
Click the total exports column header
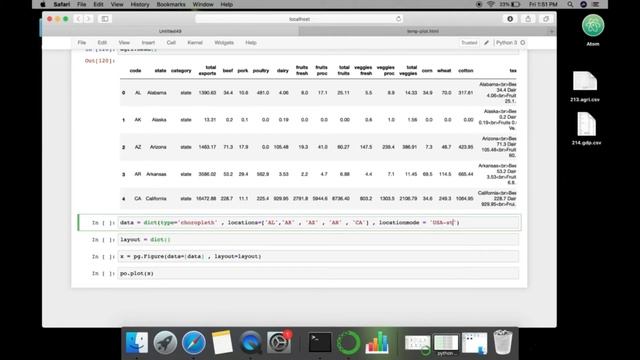(x=207, y=70)
